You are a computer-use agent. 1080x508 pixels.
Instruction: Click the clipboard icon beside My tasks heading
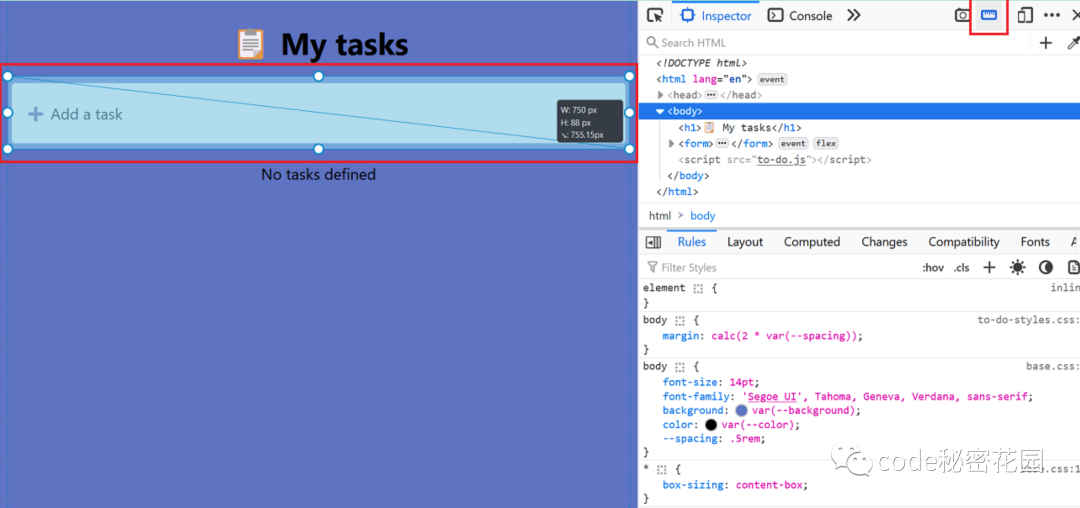250,44
